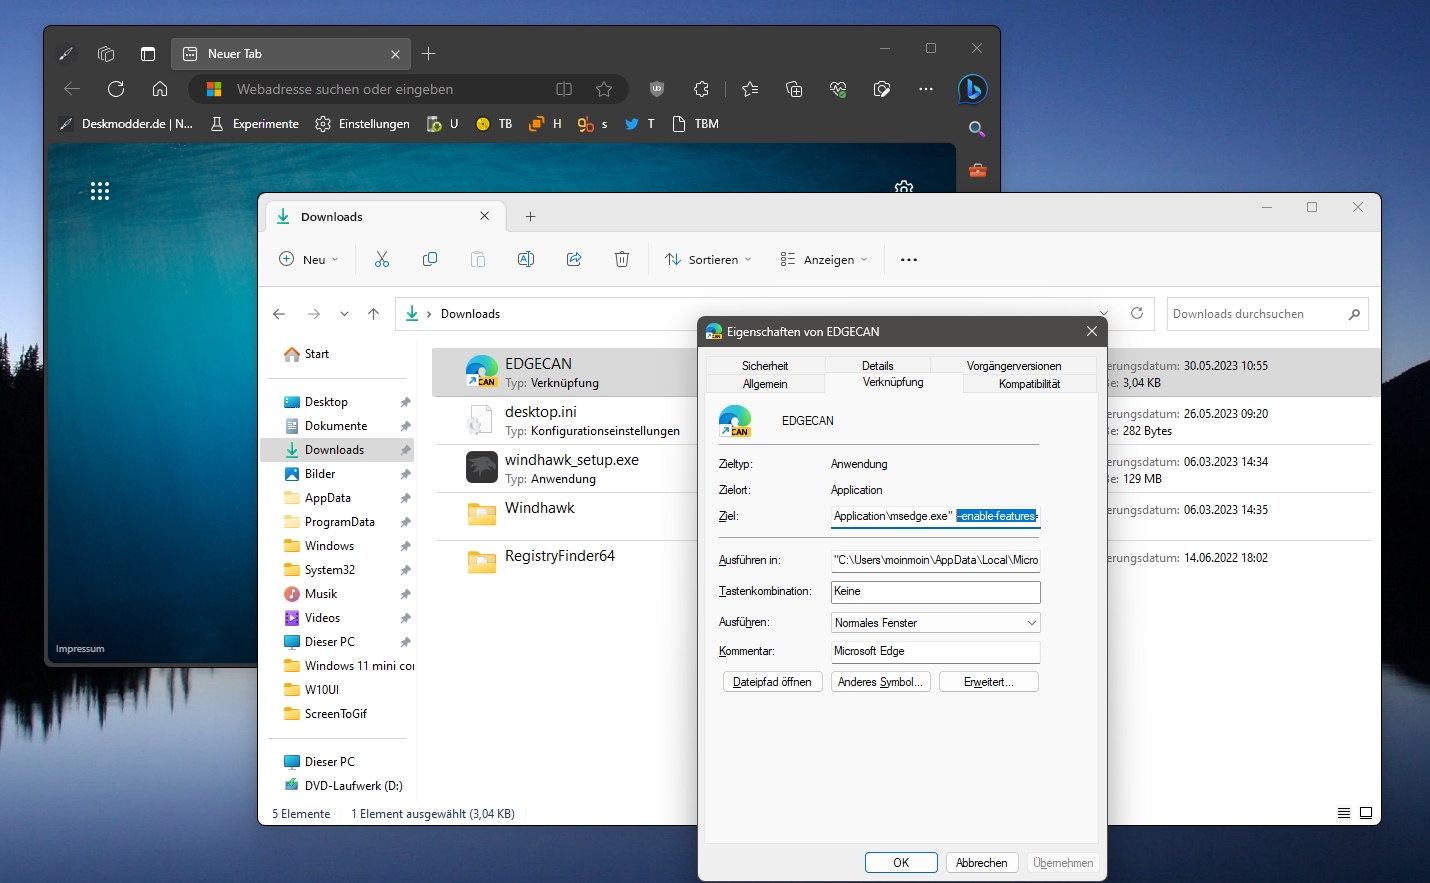
Task: Click Edge sidebar search icon
Action: click(977, 129)
